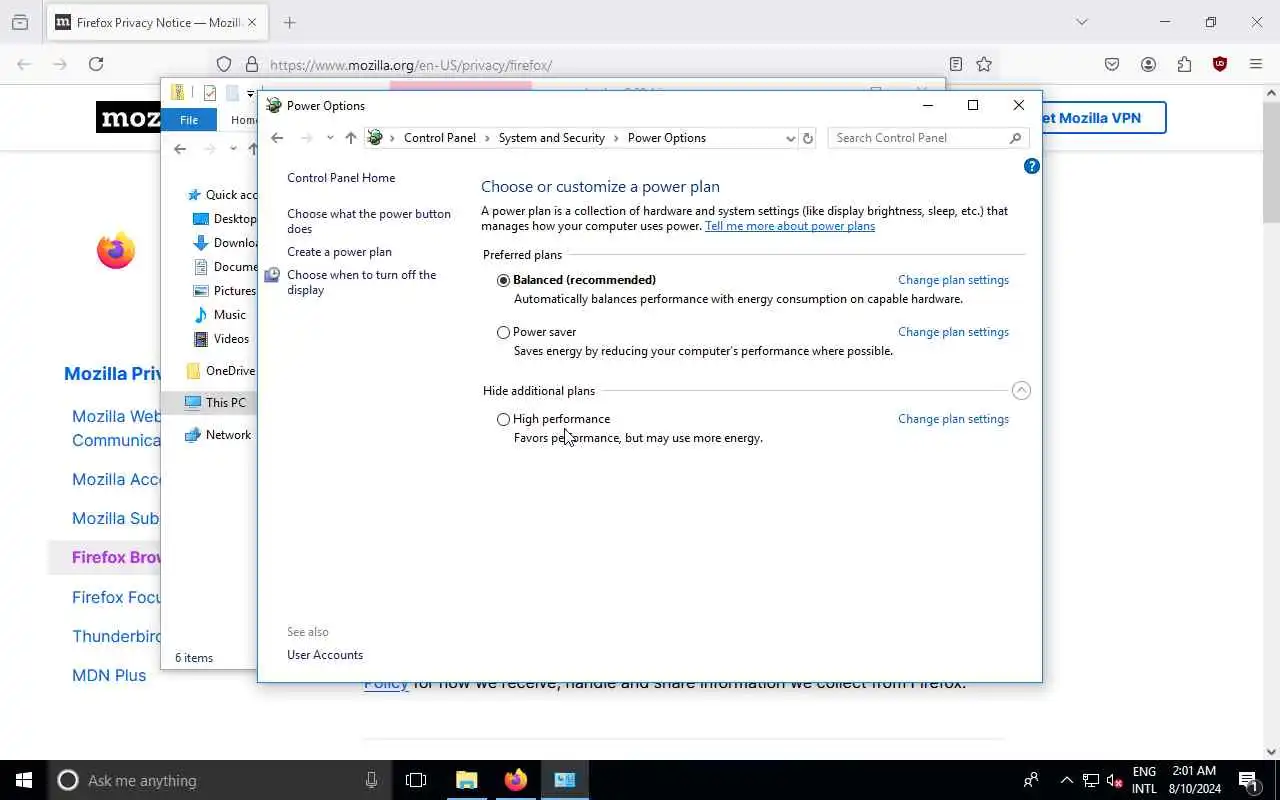Close the Firefox Privacy Notice tab
The image size is (1280, 800).
(x=251, y=22)
